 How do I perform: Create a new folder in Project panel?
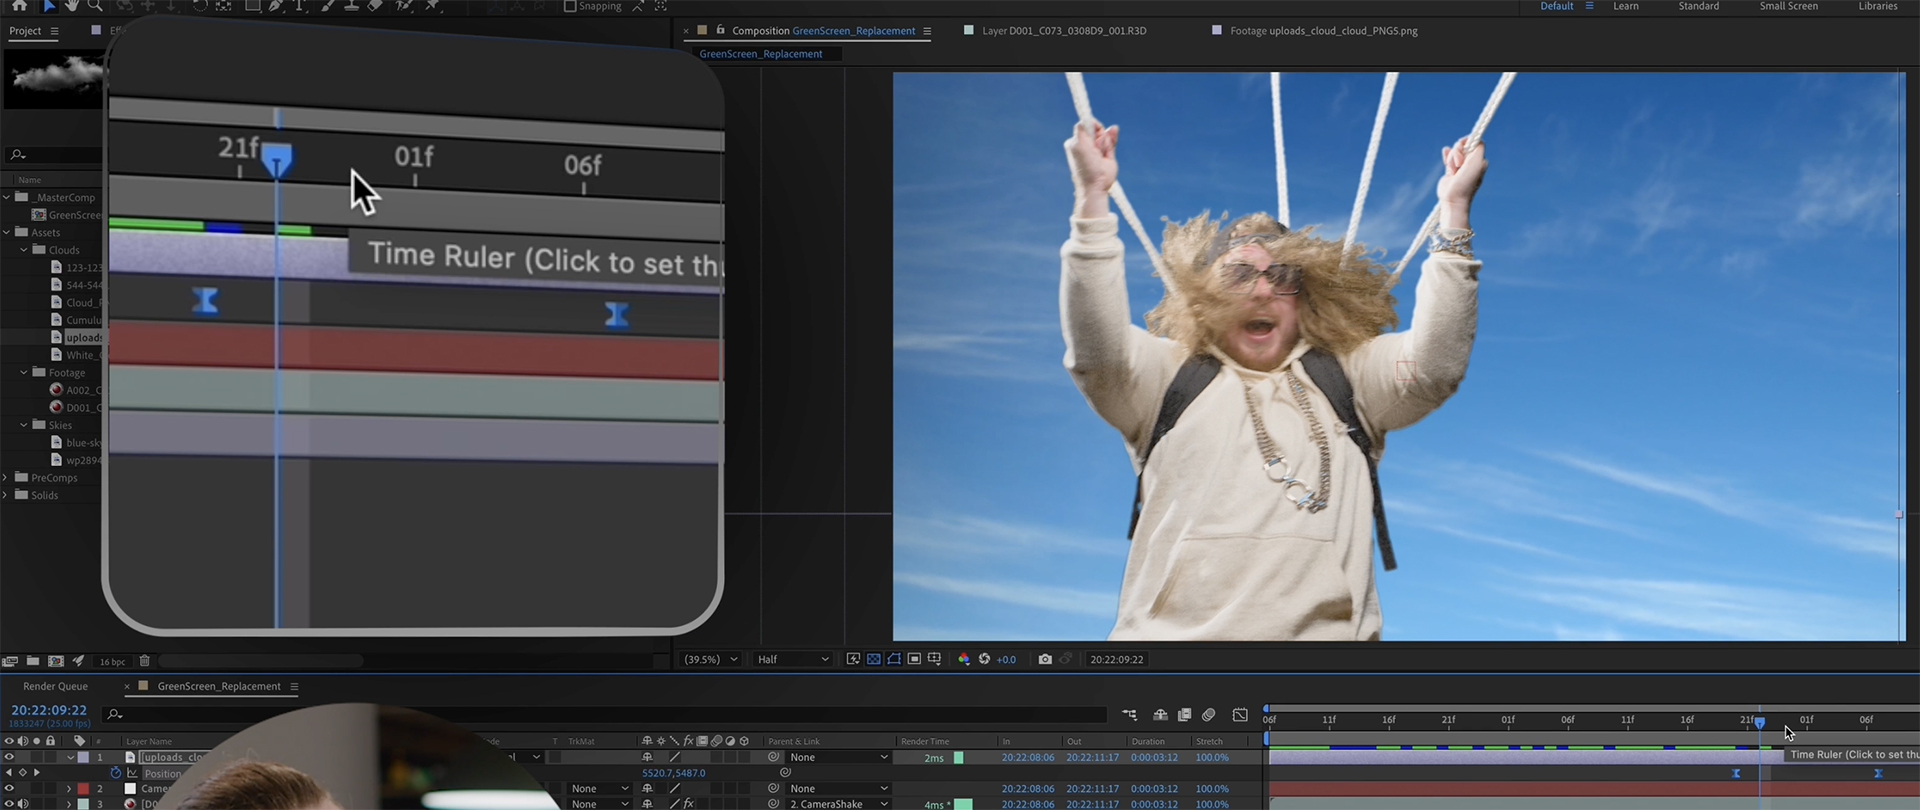pyautogui.click(x=33, y=661)
